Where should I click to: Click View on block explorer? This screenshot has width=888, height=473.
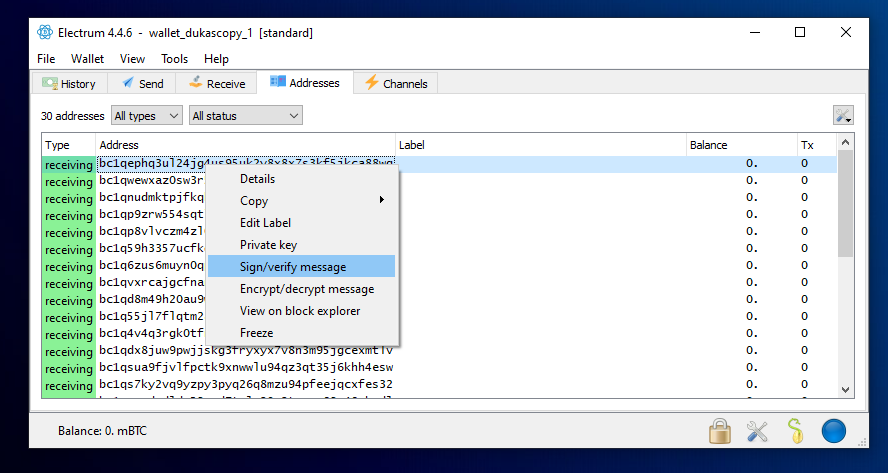coord(301,311)
